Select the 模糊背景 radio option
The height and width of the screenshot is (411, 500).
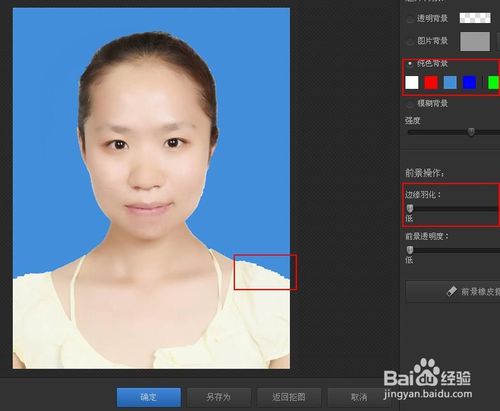pos(410,104)
